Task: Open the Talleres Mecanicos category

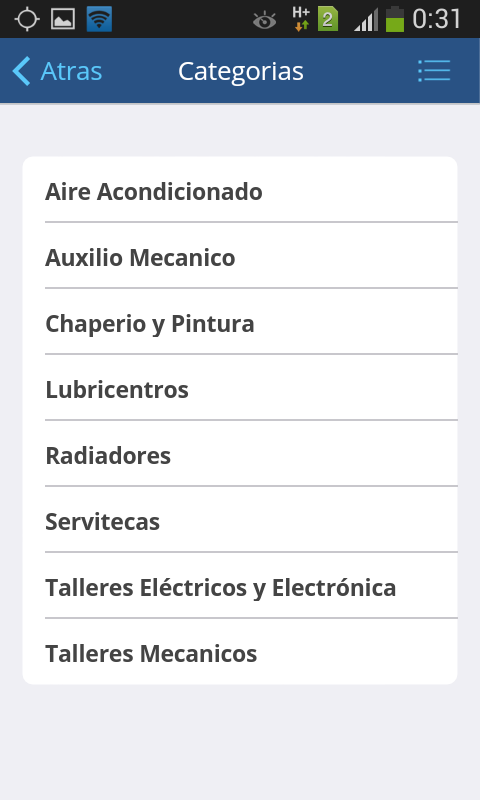Action: coord(240,652)
